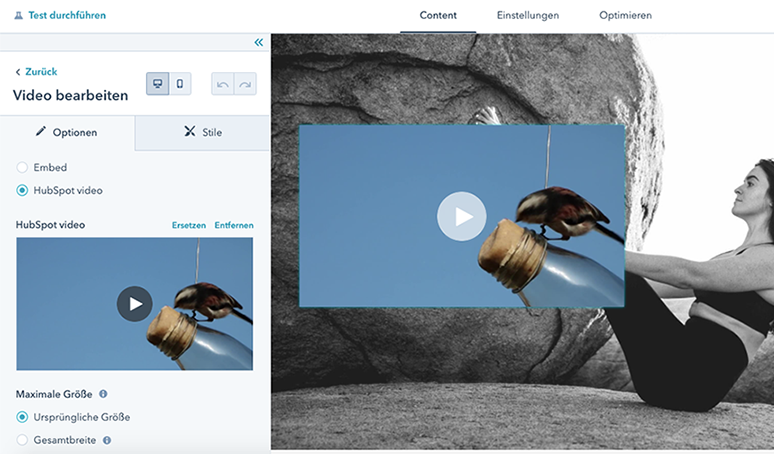Screen dimensions: 774x454
Task: Click info icon beside Gesamtbreite
Action: point(107,440)
